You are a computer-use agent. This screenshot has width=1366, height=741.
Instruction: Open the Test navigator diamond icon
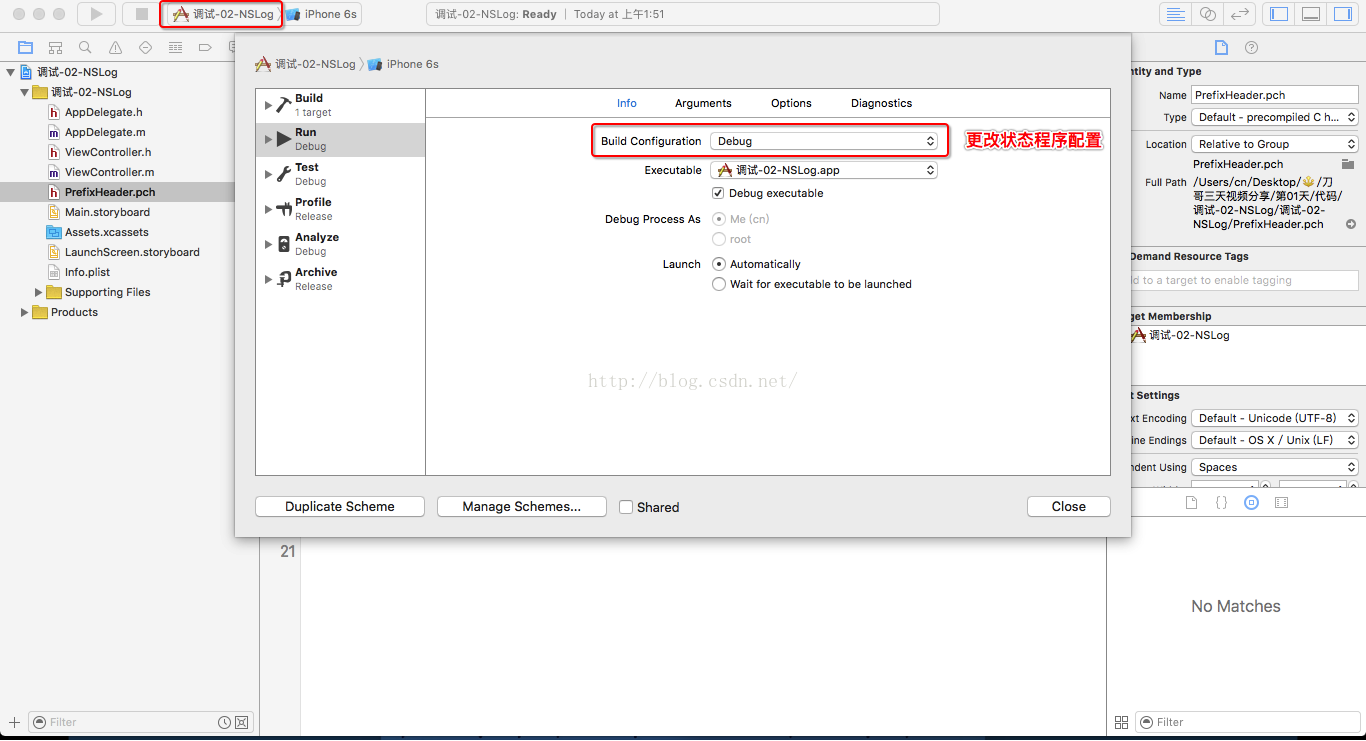[x=146, y=47]
